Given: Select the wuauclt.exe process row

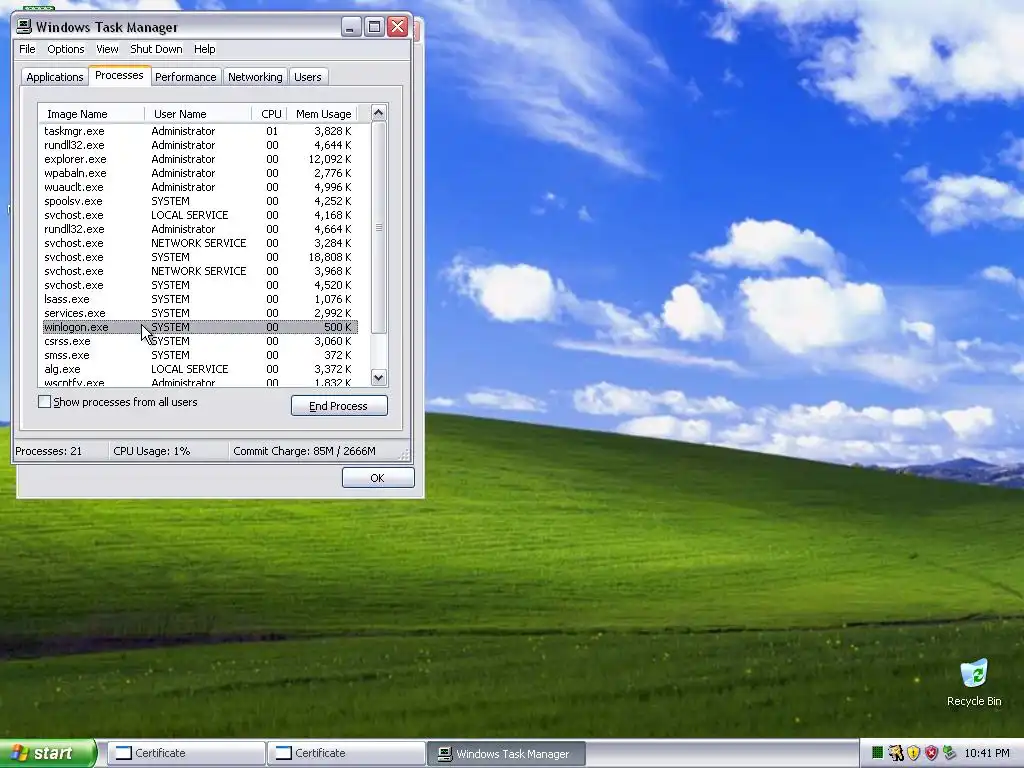Looking at the screenshot, I should (x=199, y=187).
